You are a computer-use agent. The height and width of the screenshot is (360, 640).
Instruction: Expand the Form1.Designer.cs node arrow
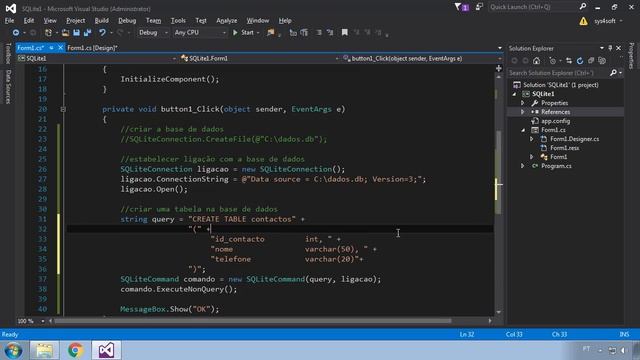(x=531, y=139)
